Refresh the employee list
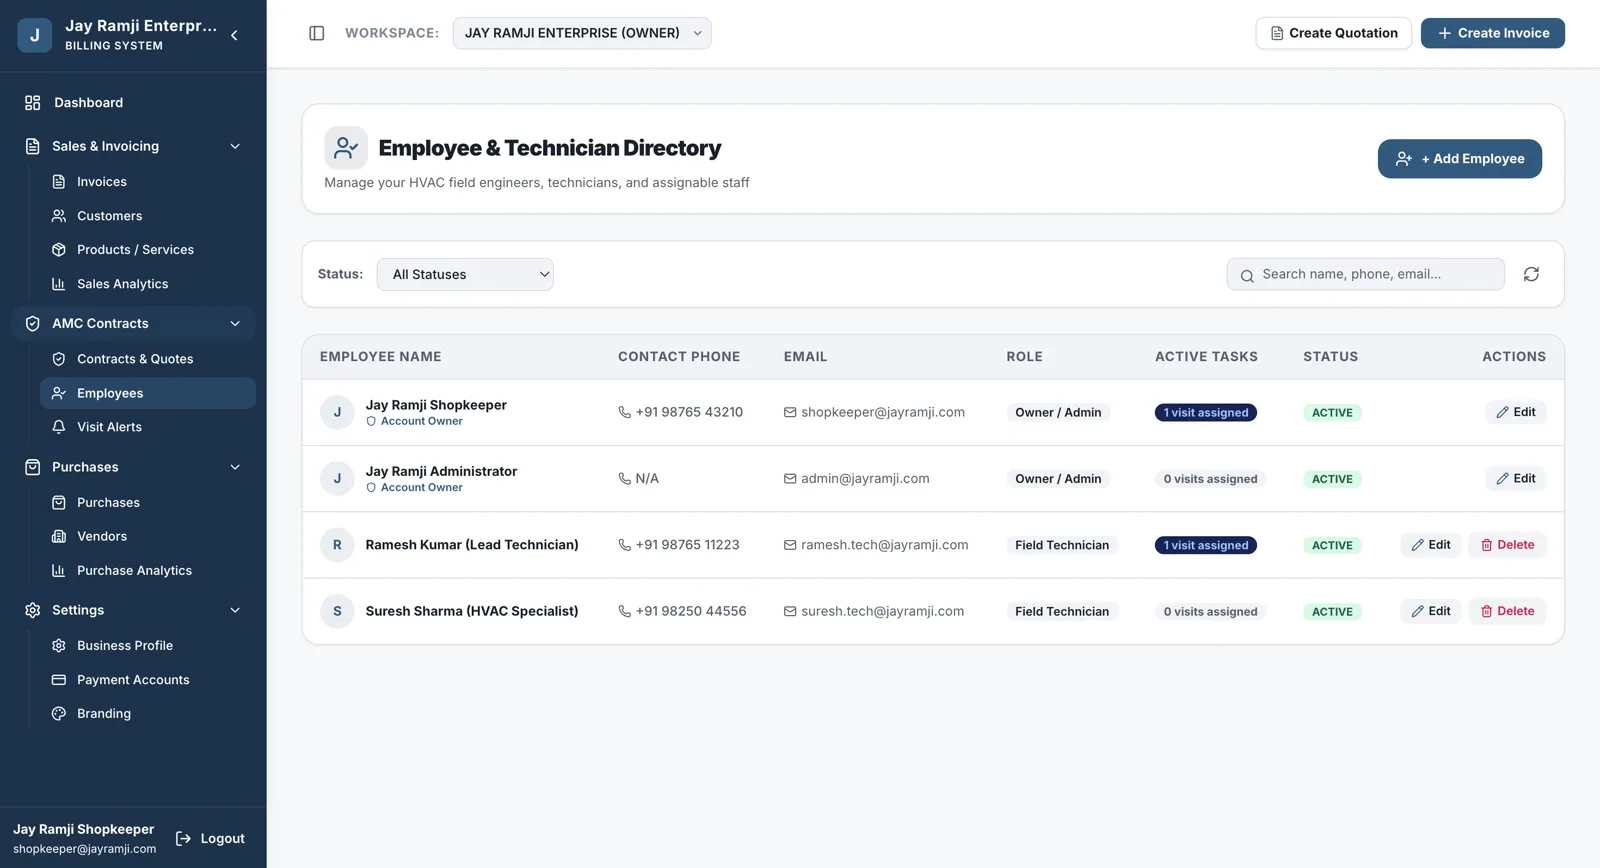This screenshot has height=868, width=1600. point(1531,274)
